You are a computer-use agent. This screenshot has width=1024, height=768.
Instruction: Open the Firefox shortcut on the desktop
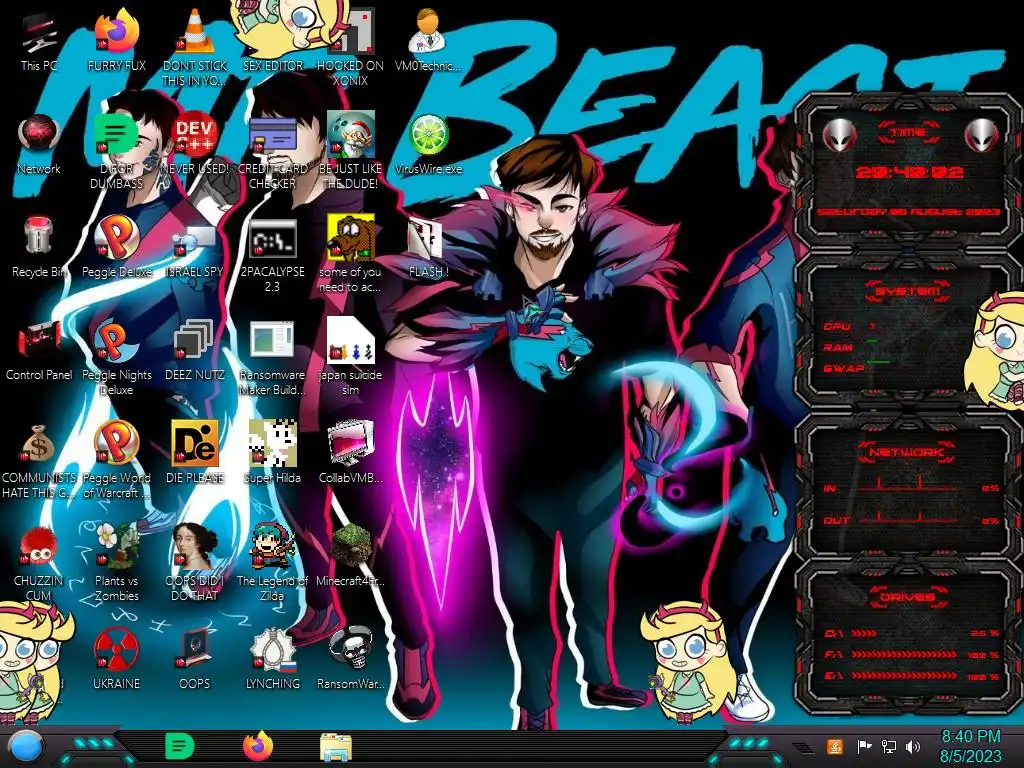[x=116, y=41]
